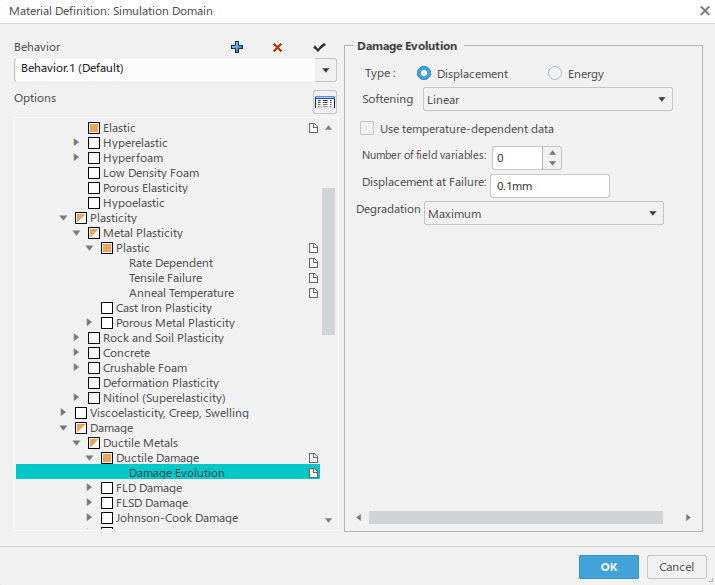Collapse the Metal Plasticity node

[76, 233]
